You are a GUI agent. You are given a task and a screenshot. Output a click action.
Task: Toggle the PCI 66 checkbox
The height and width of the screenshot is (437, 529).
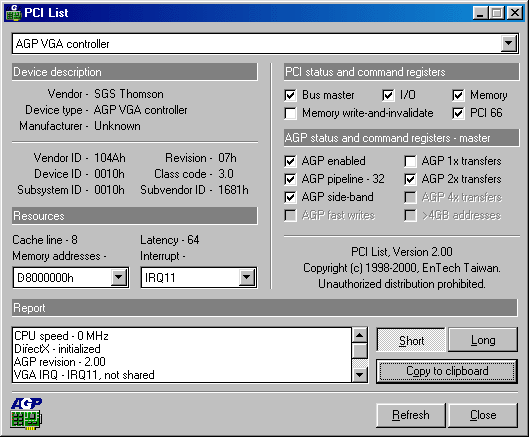458,113
